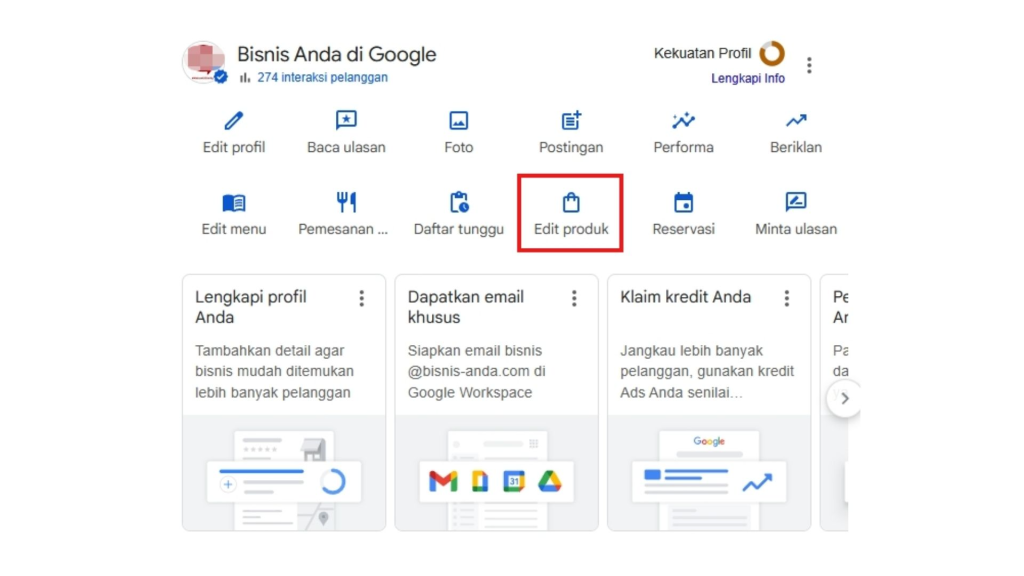Click Lengkapi Info link
This screenshot has width=1024, height=576.
click(x=748, y=78)
